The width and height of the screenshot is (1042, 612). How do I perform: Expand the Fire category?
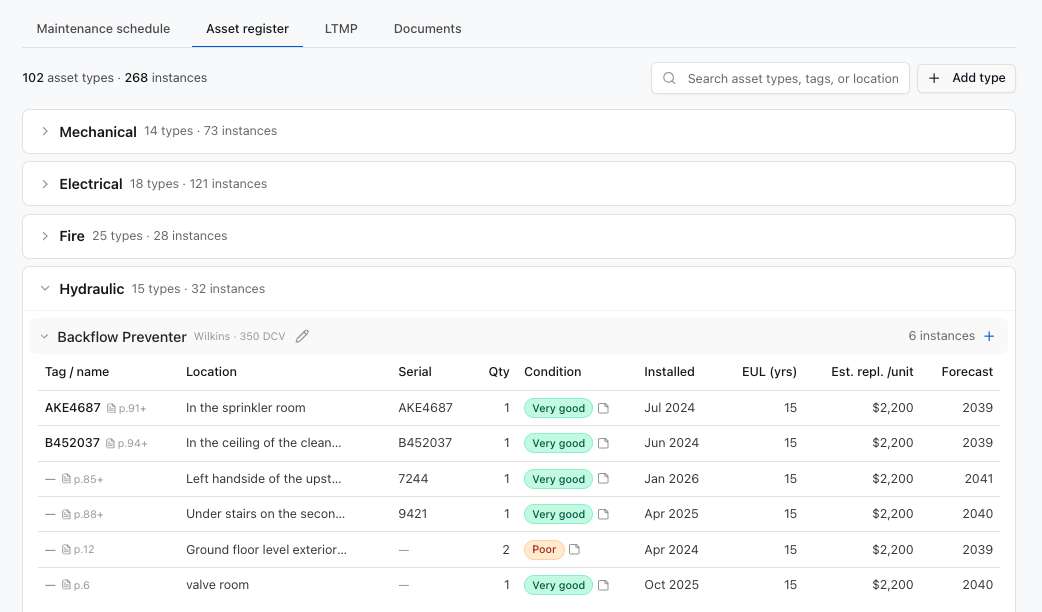tap(45, 236)
